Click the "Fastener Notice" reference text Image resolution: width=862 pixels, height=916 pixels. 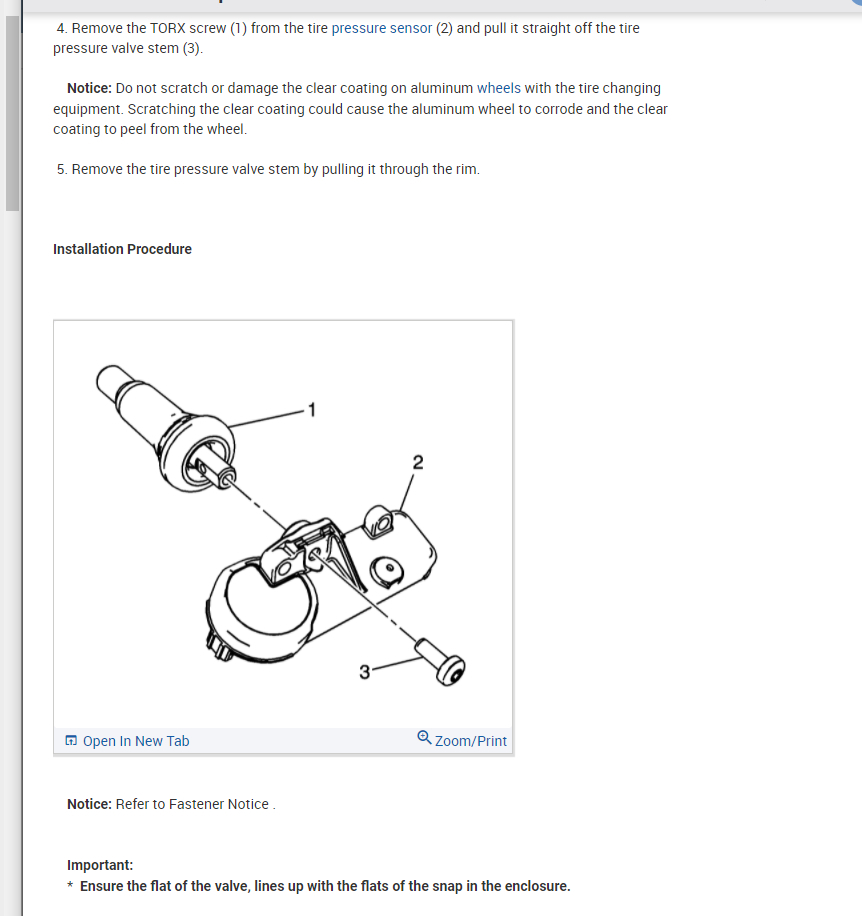click(218, 804)
